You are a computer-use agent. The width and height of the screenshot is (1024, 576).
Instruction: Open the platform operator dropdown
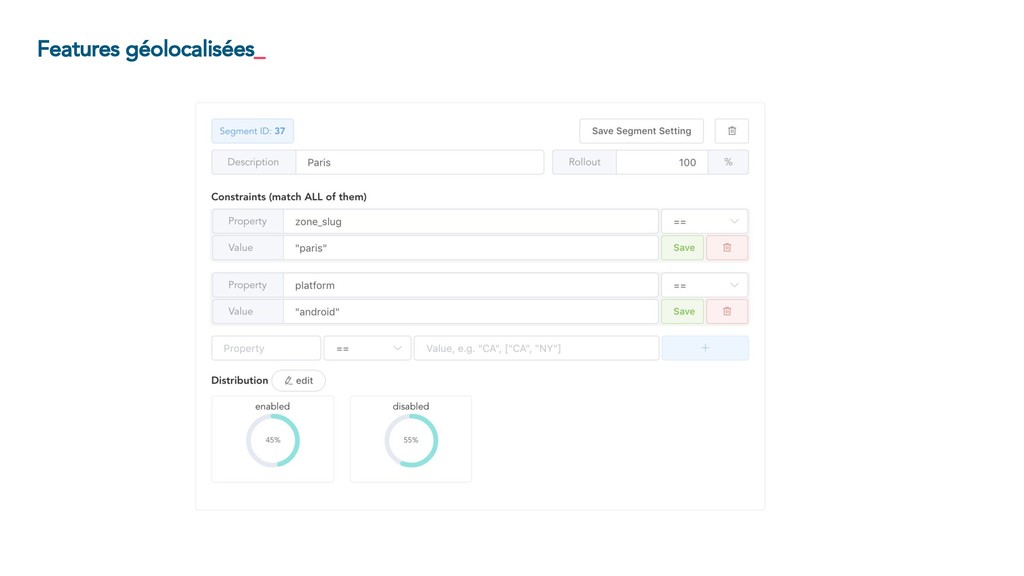pyautogui.click(x=704, y=285)
